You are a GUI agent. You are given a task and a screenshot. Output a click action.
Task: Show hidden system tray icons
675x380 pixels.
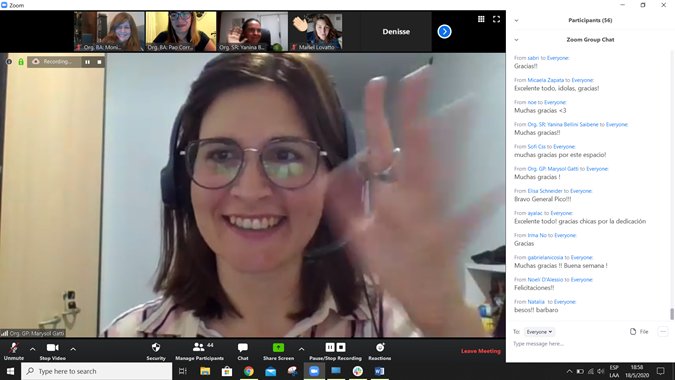[569, 371]
